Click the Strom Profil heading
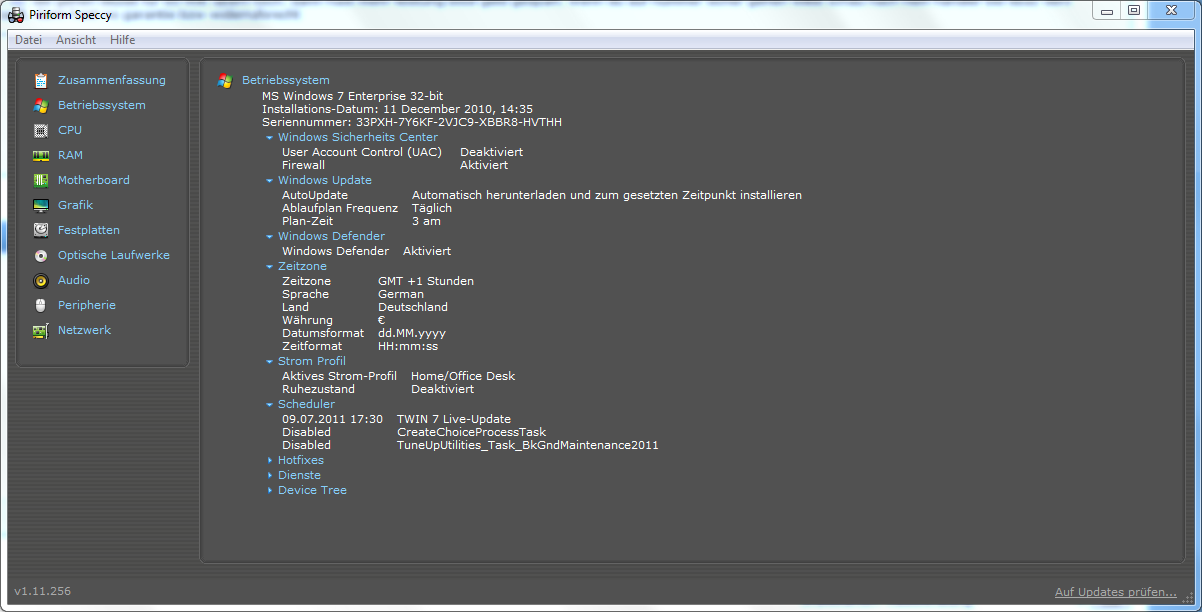Viewport: 1202px width, 612px height. (312, 361)
